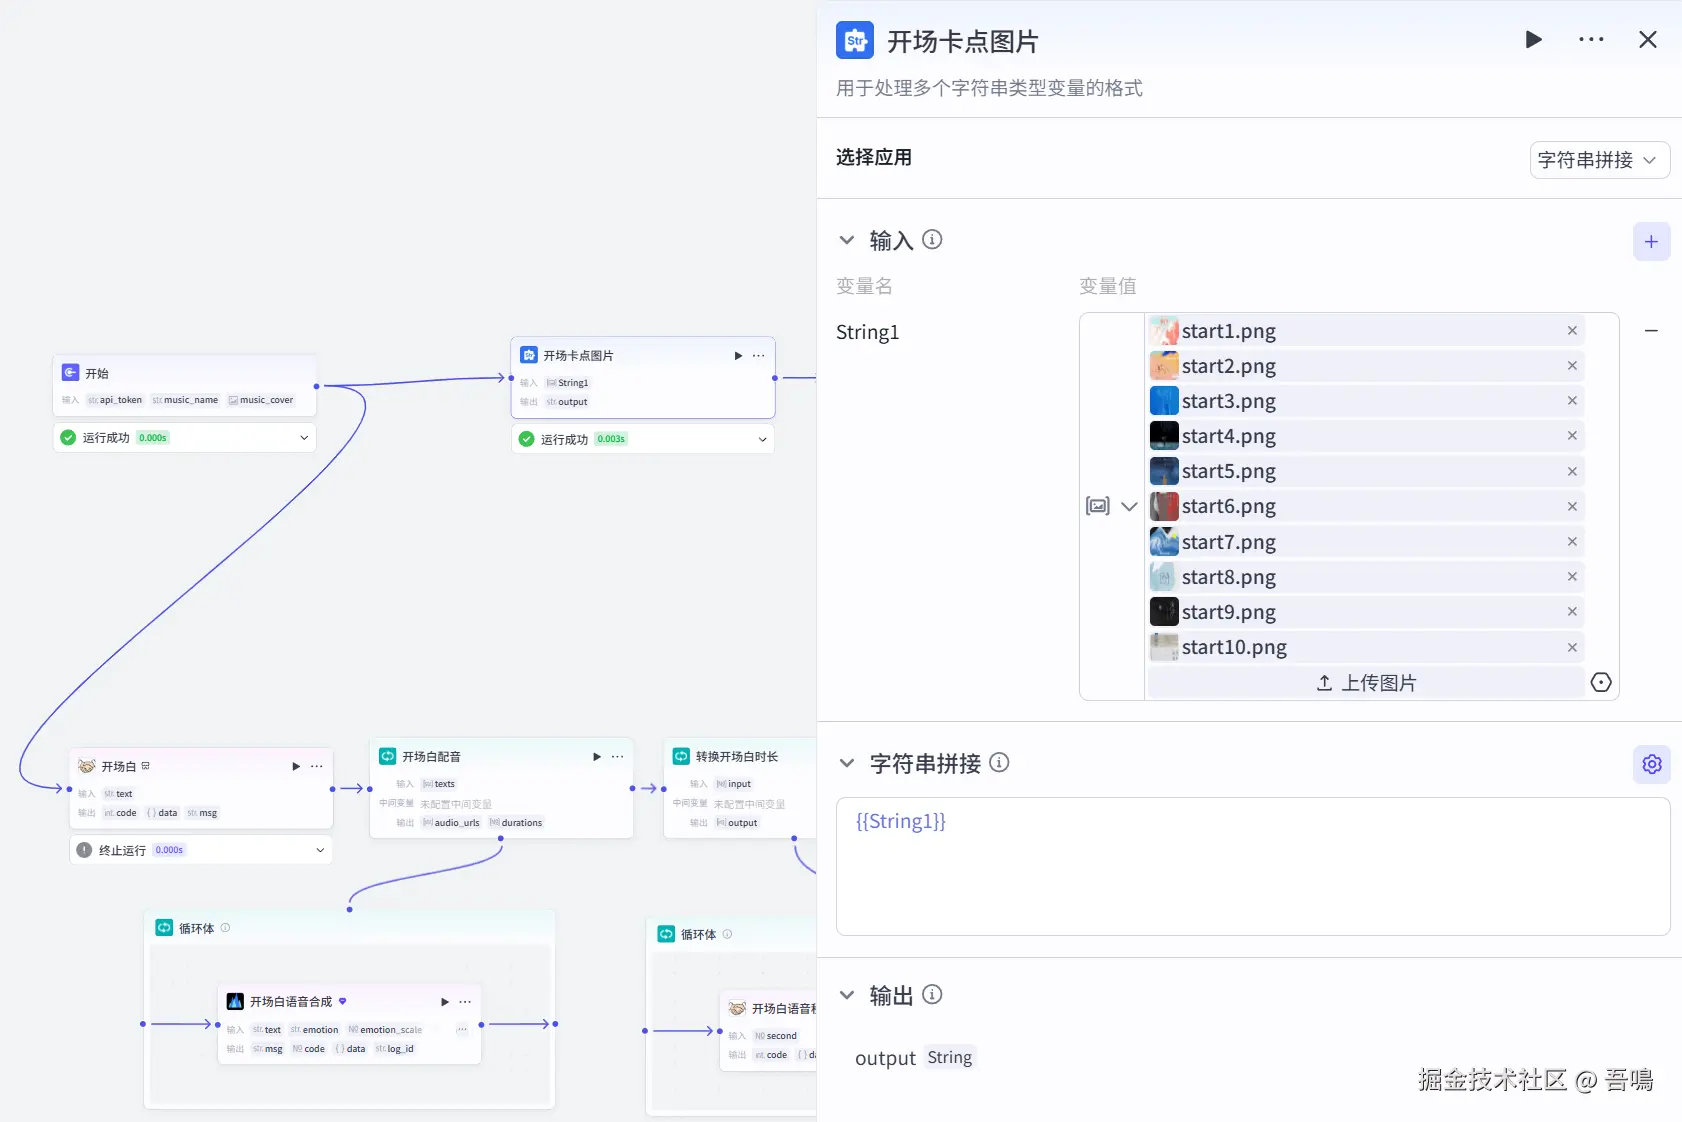The image size is (1682, 1122).
Task: Delete start3.png entry
Action: [1572, 401]
